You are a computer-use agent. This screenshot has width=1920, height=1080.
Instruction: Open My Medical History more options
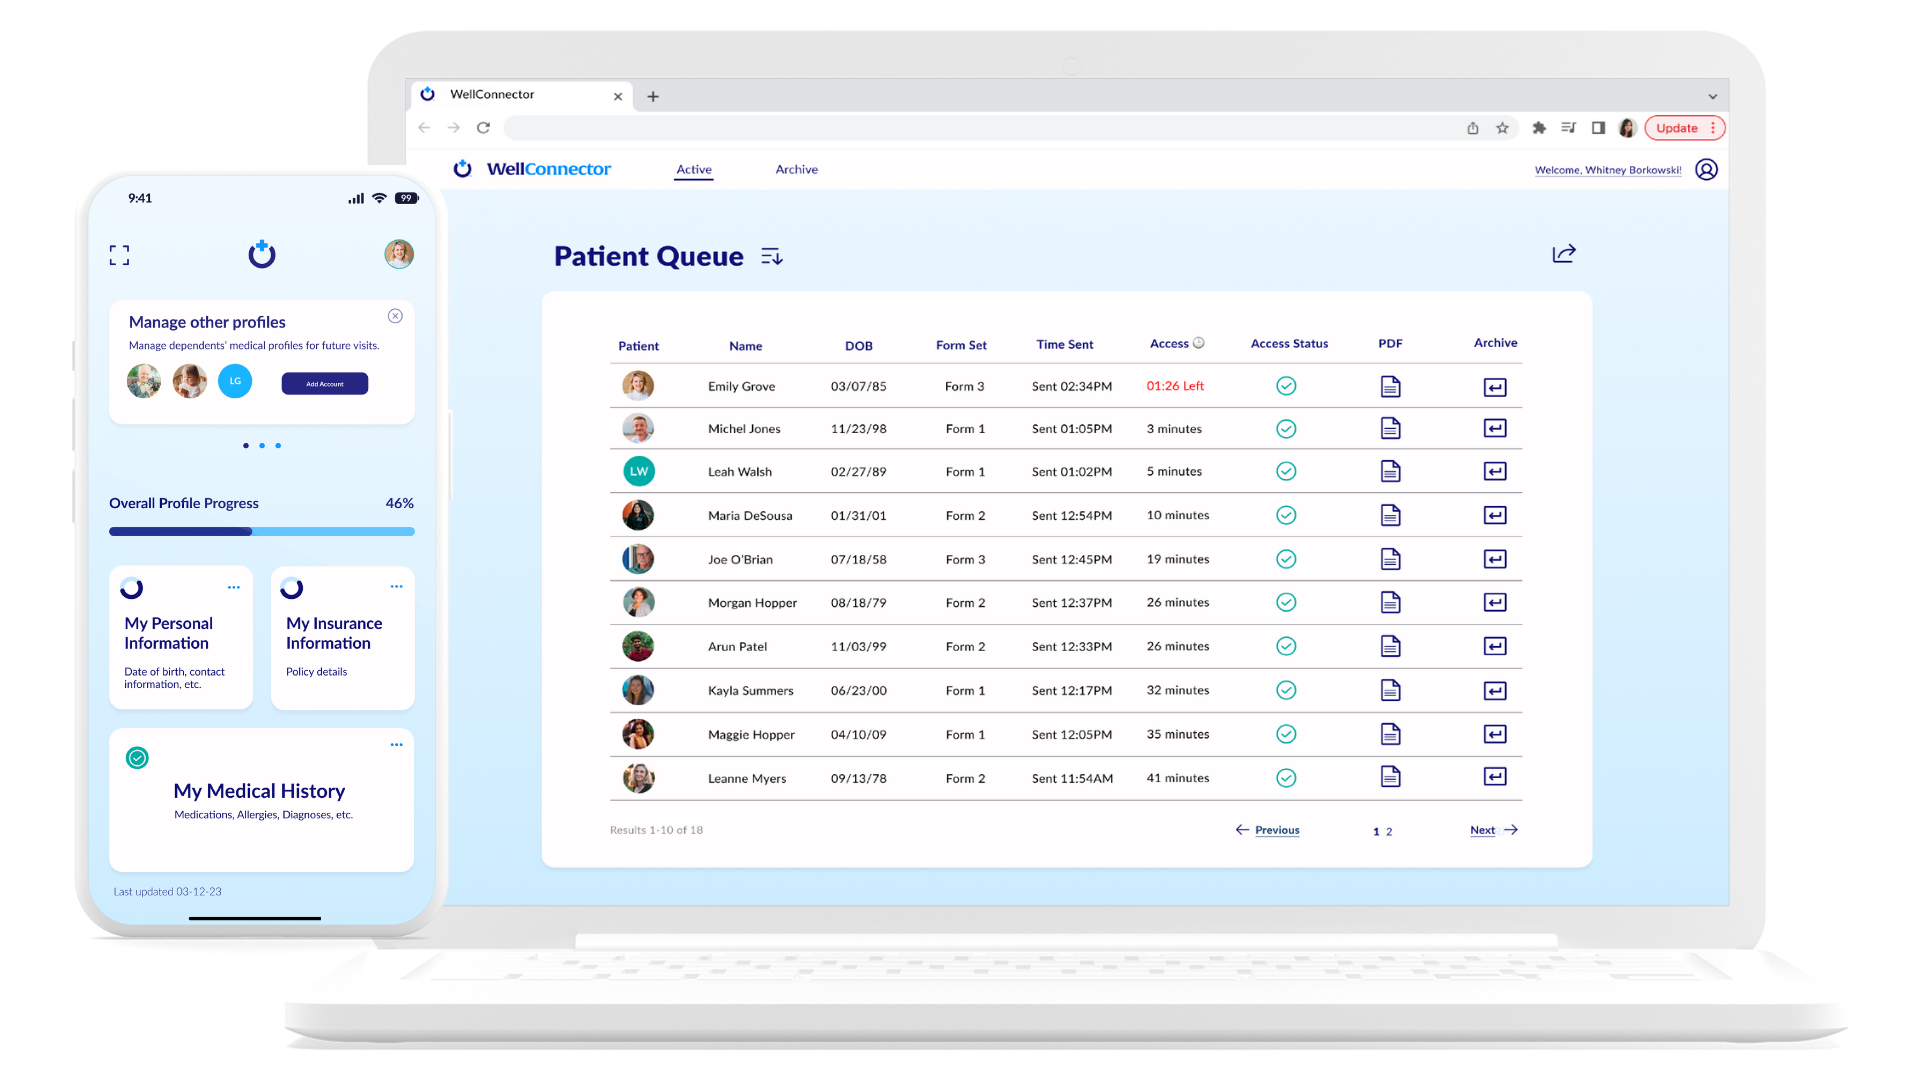tap(396, 745)
